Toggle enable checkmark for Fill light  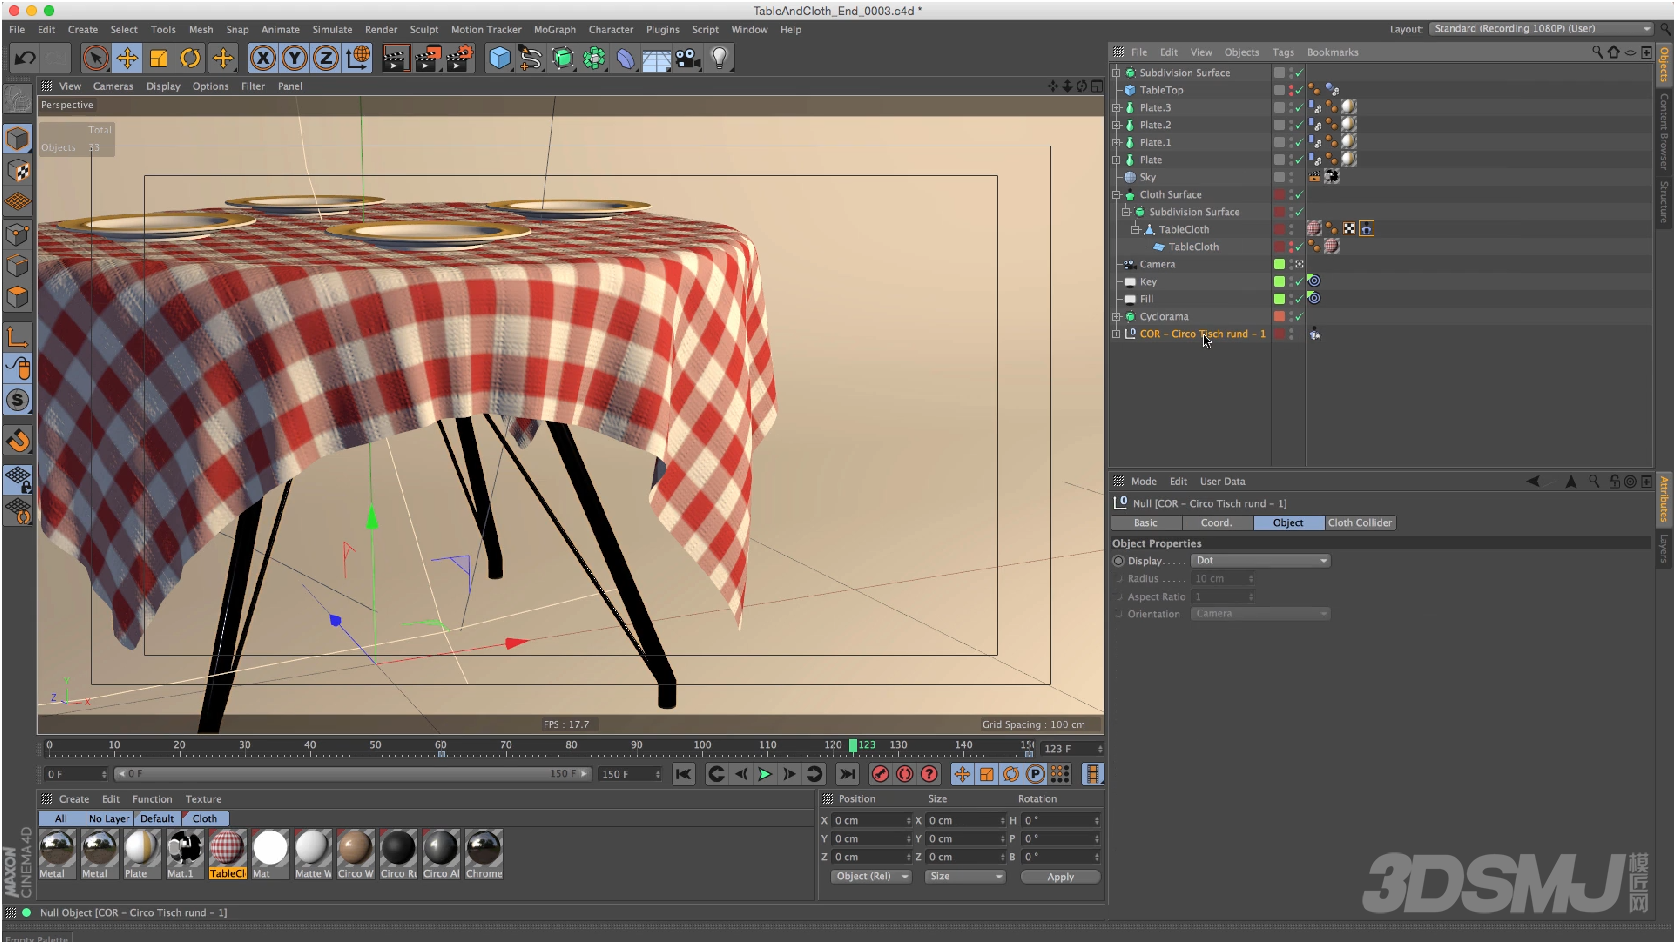tap(1299, 299)
